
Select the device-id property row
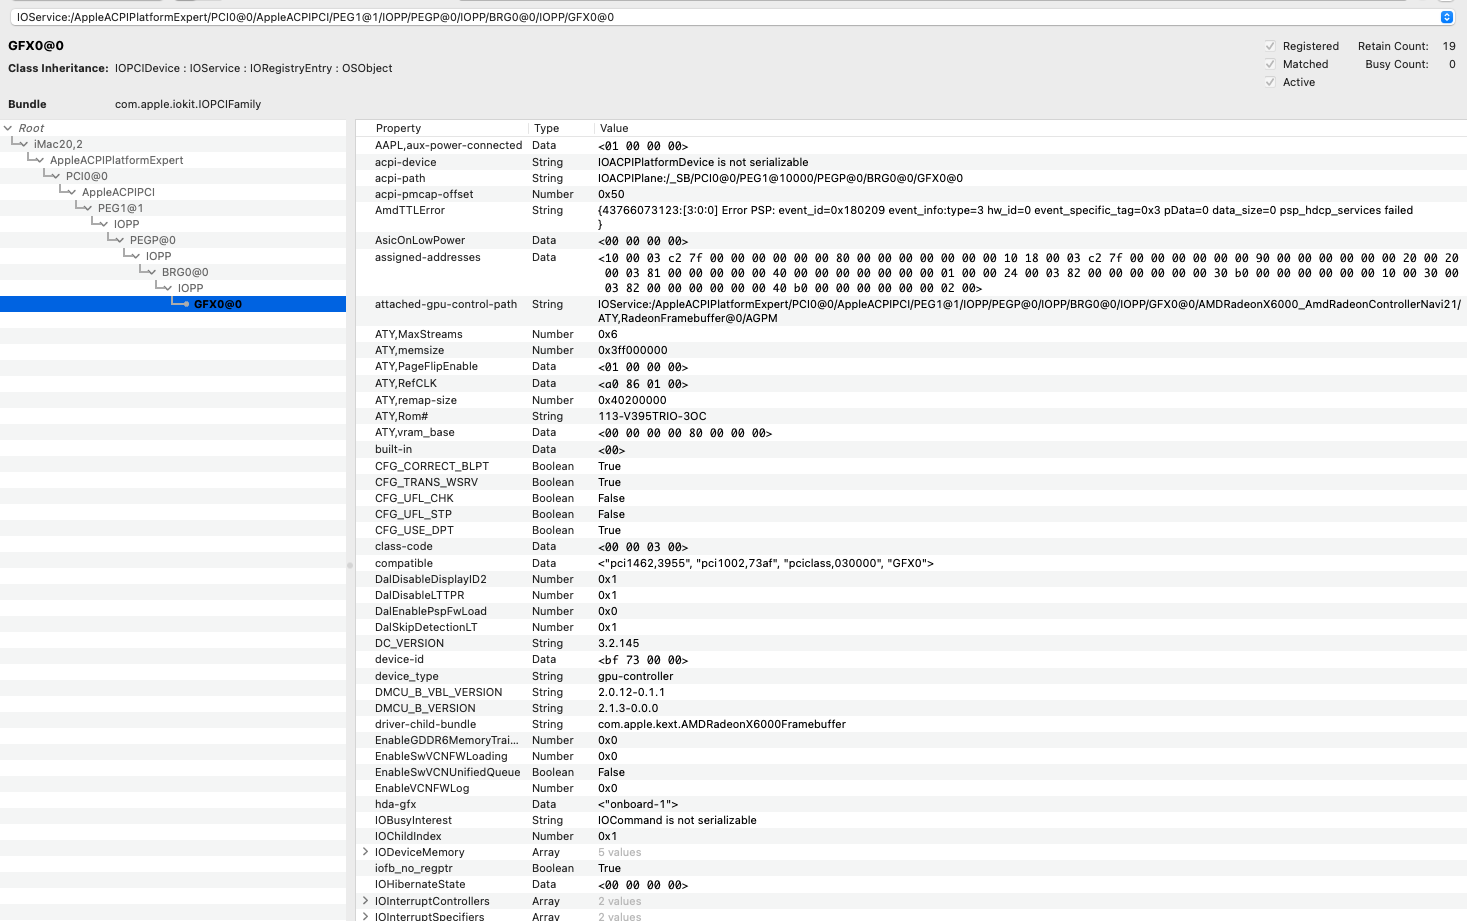399,659
